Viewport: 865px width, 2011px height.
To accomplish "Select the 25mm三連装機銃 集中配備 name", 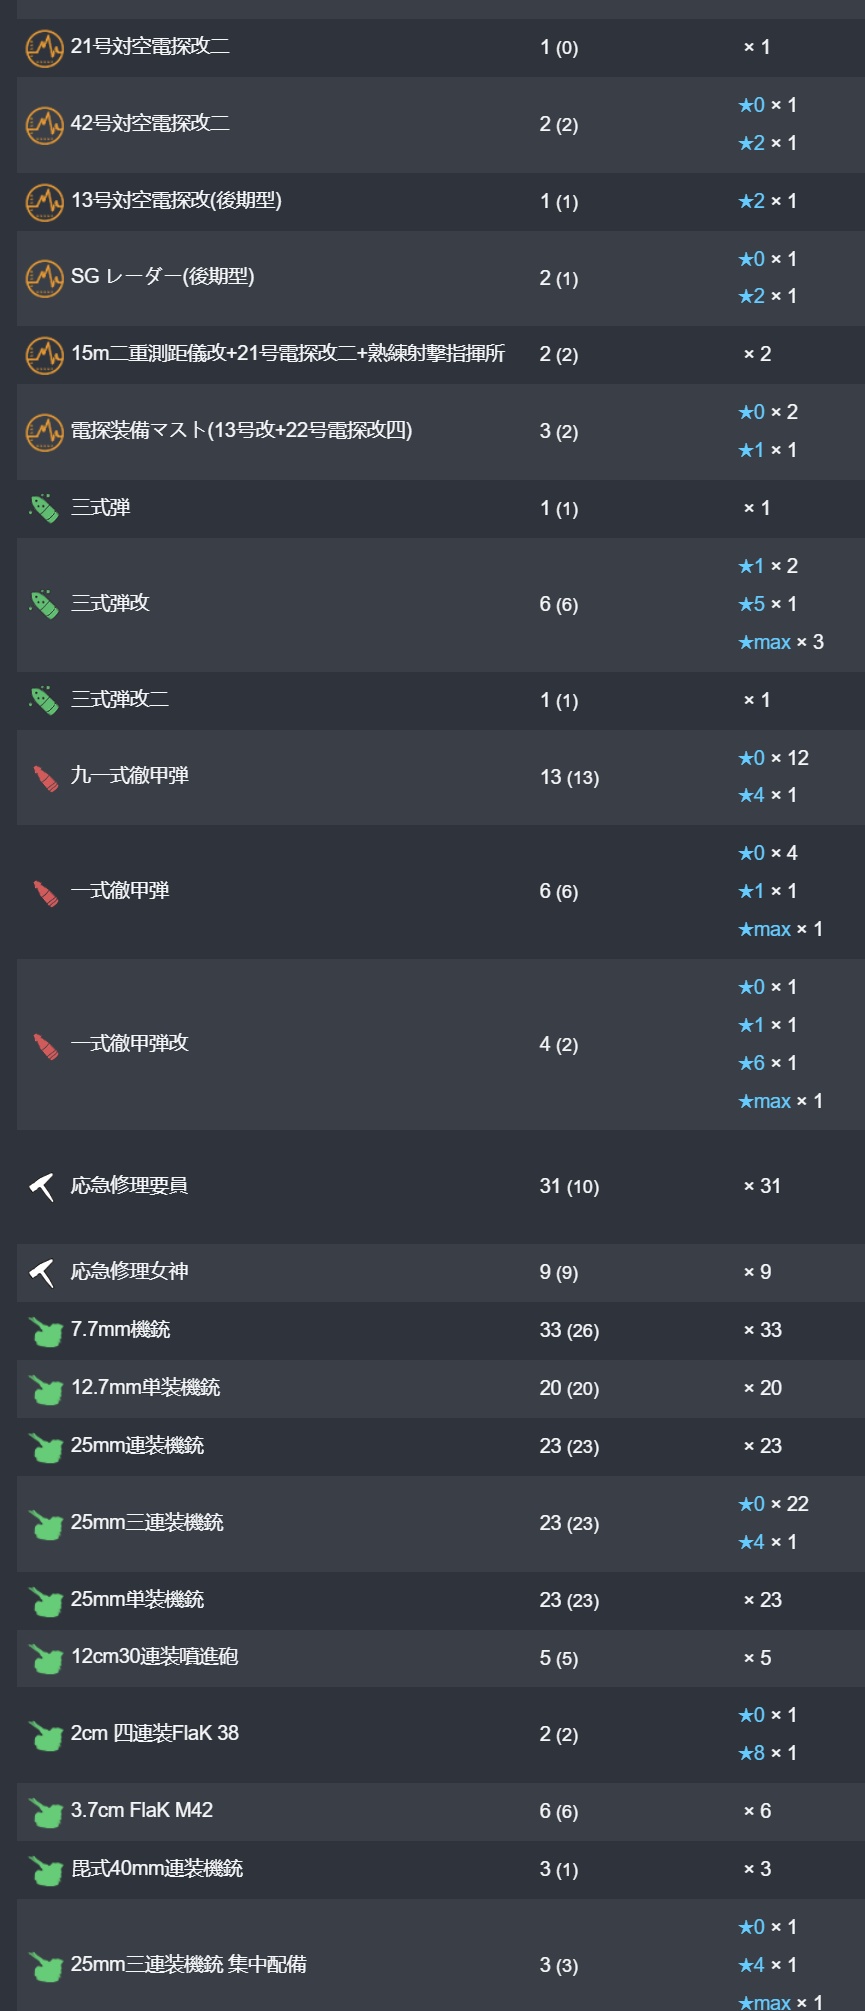I will click(188, 1965).
